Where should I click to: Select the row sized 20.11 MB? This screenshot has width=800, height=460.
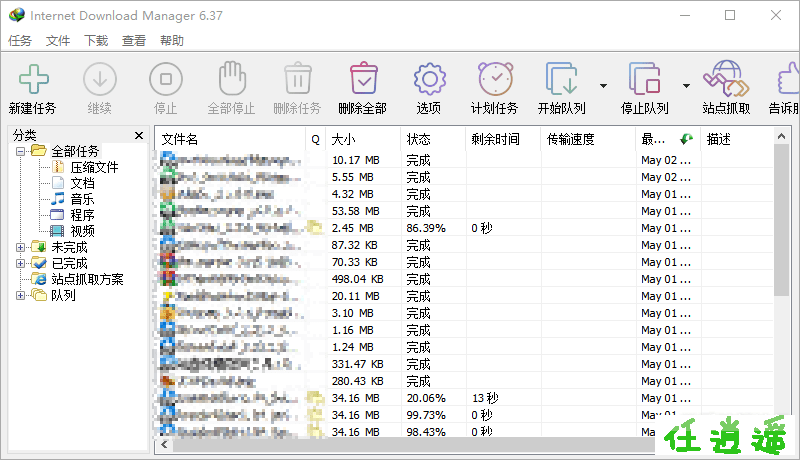(464, 296)
